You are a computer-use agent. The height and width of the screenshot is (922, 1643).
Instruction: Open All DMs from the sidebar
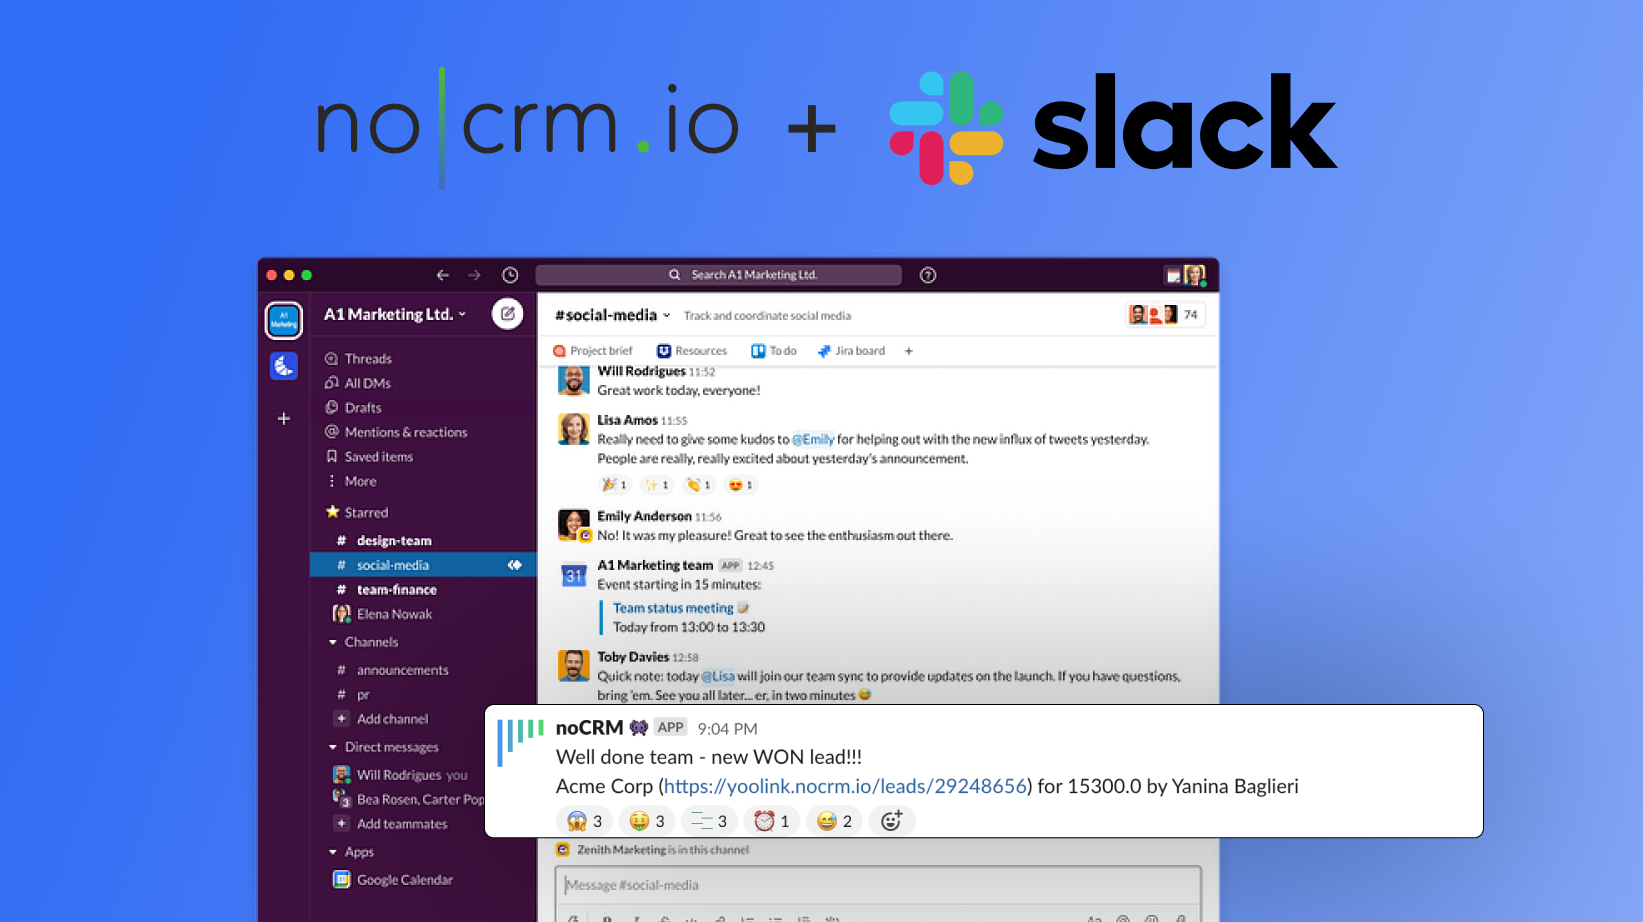(366, 382)
